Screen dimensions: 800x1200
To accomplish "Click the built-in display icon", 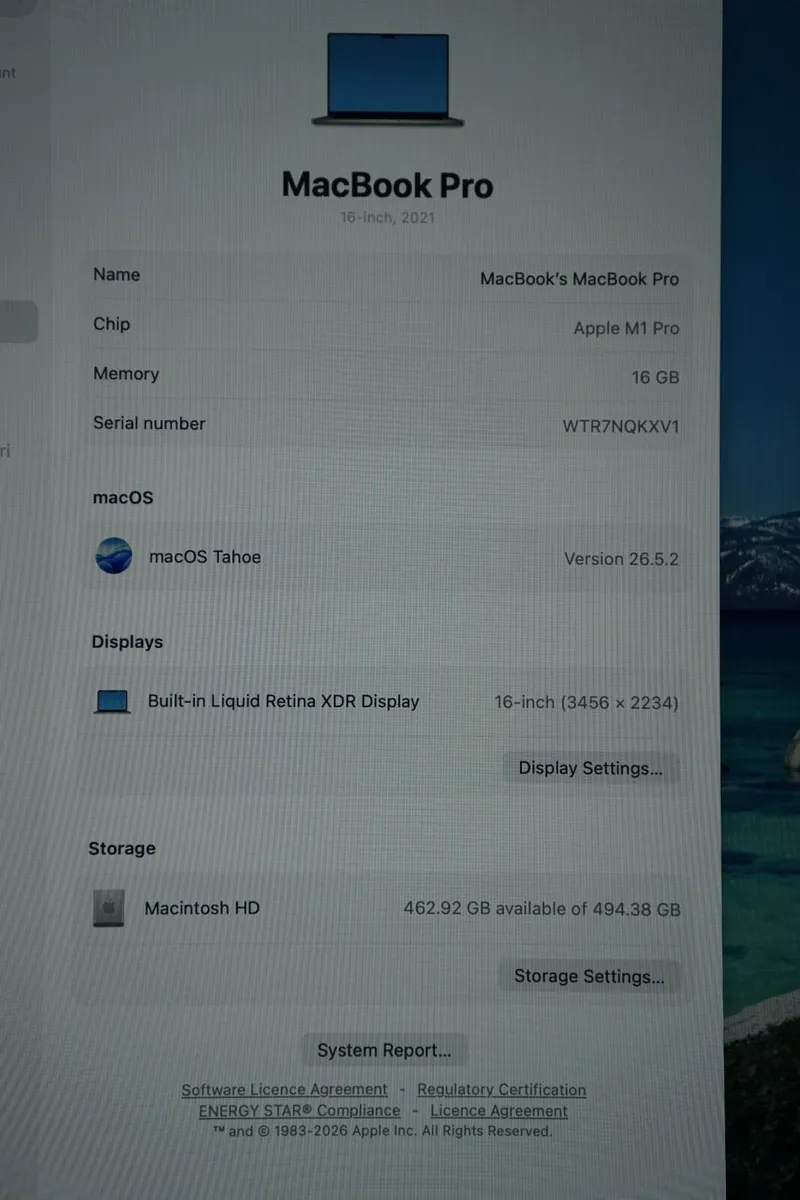I will 112,702.
